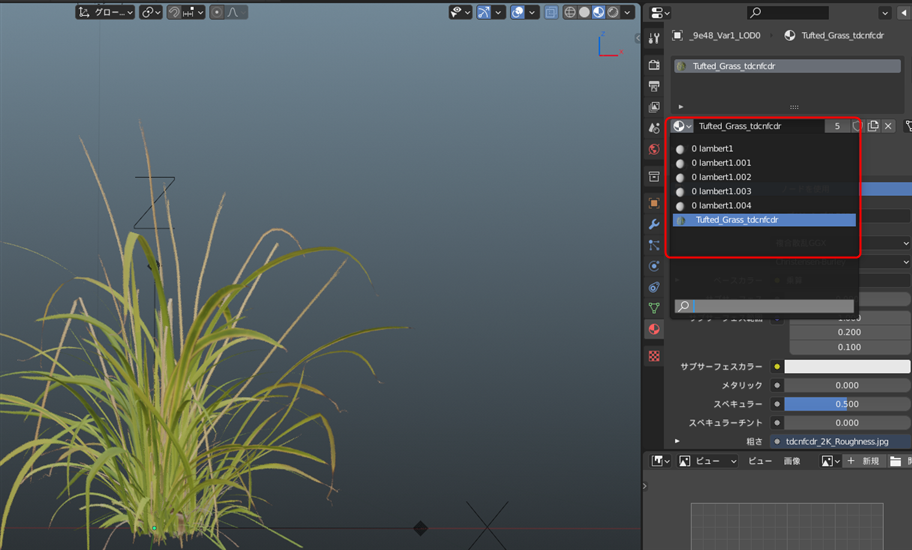Image resolution: width=912 pixels, height=550 pixels.
Task: Click the サブサーフェスカラー color swatch
Action: (847, 366)
